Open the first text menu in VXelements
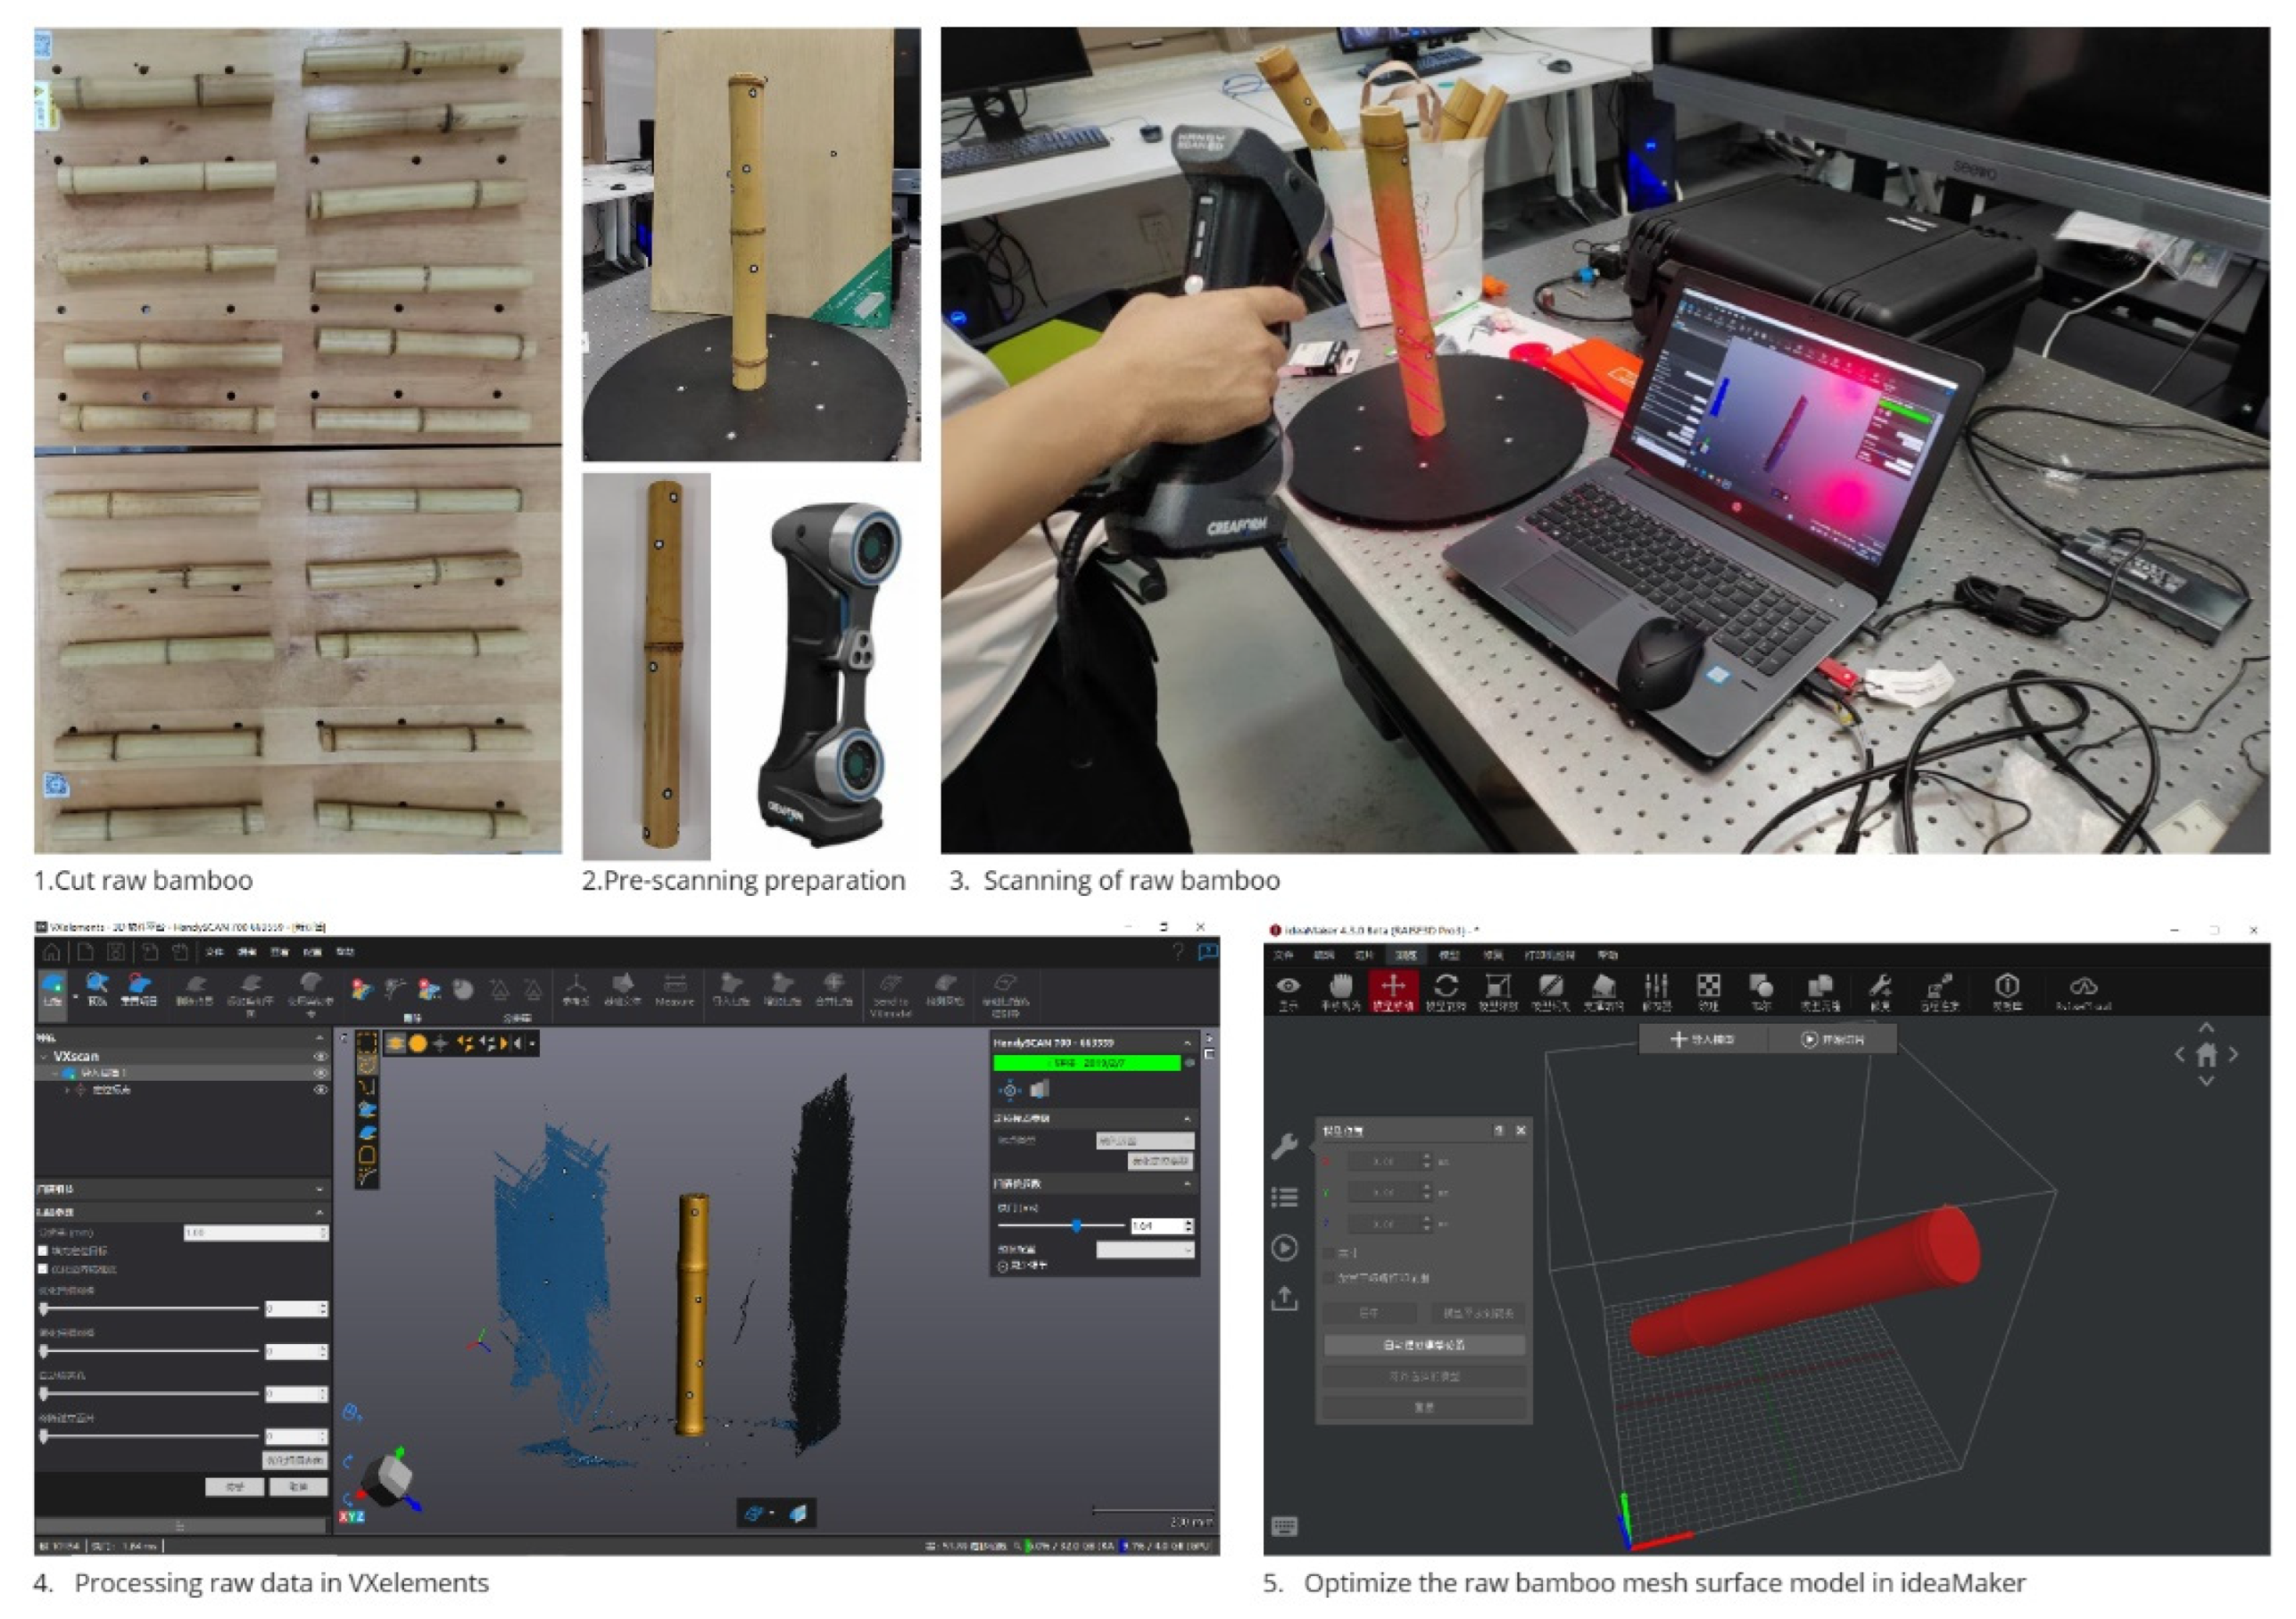2296x1619 pixels. click(213, 952)
